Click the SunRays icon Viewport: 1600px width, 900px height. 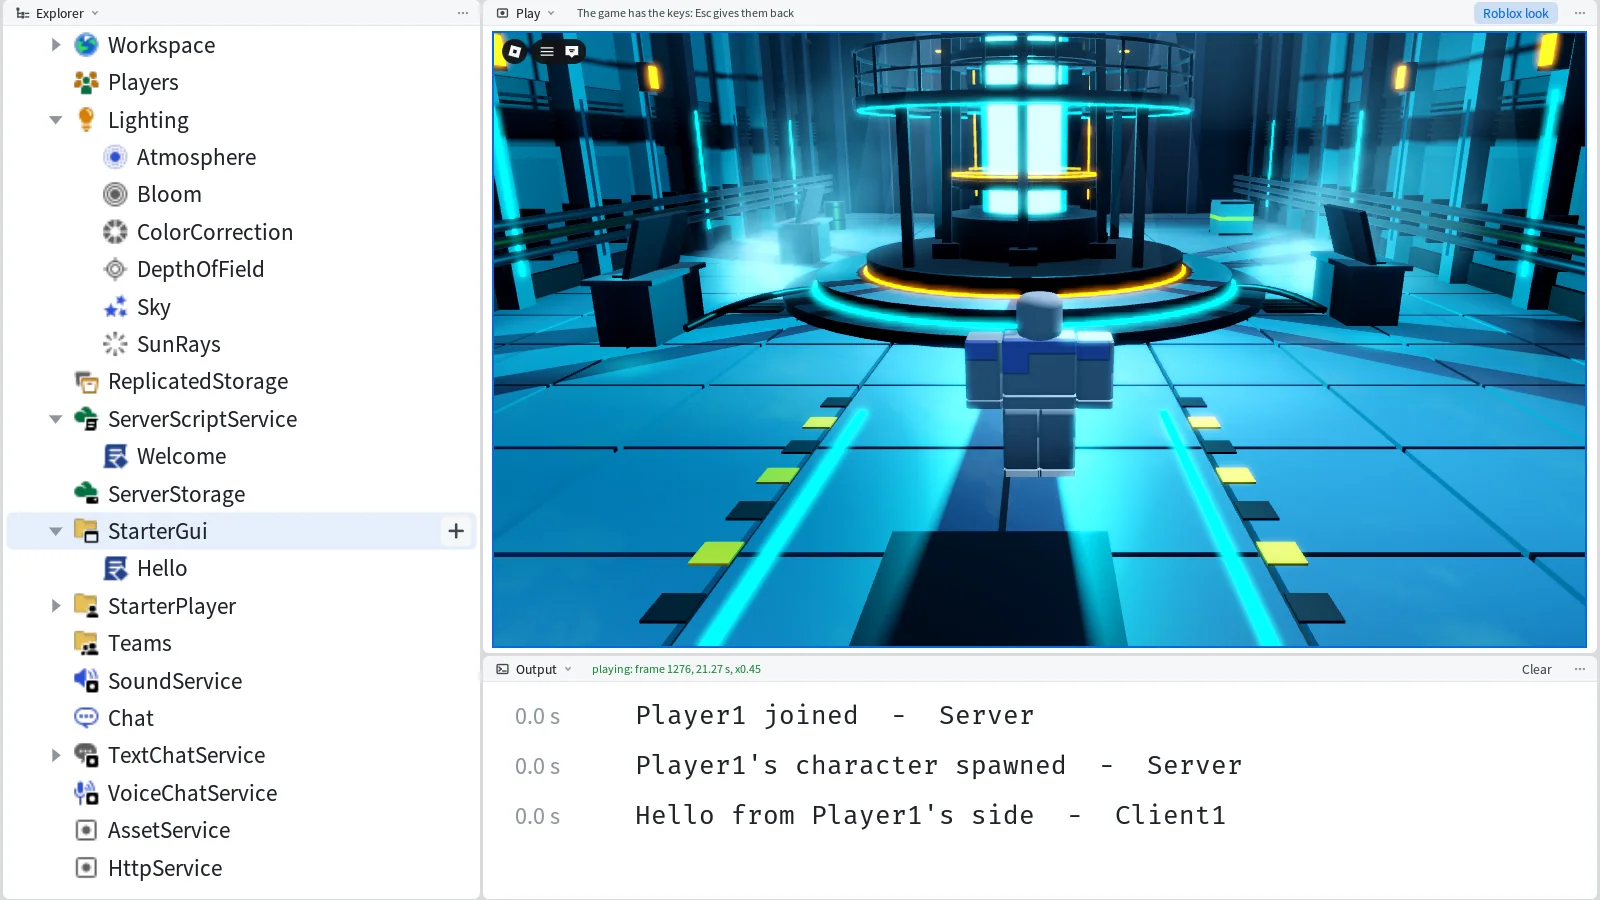point(116,344)
